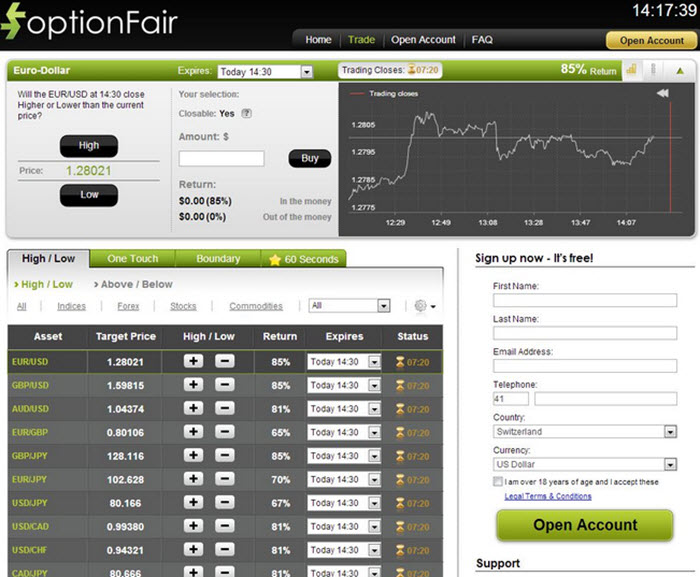Open the gear settings icon in filters

(421, 305)
